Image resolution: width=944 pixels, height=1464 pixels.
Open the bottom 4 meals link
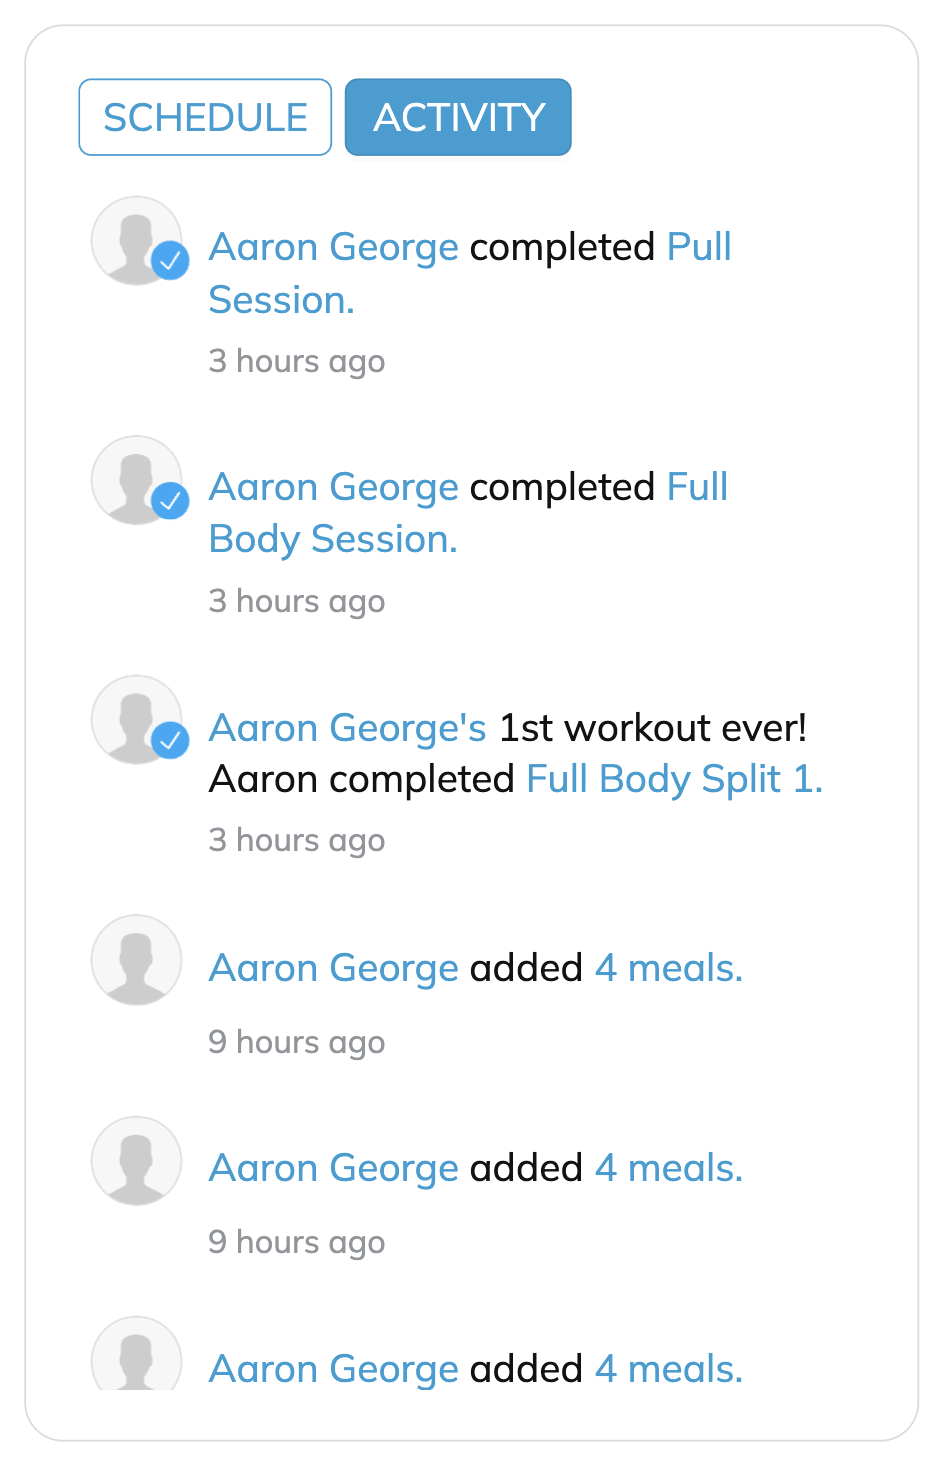click(668, 1369)
